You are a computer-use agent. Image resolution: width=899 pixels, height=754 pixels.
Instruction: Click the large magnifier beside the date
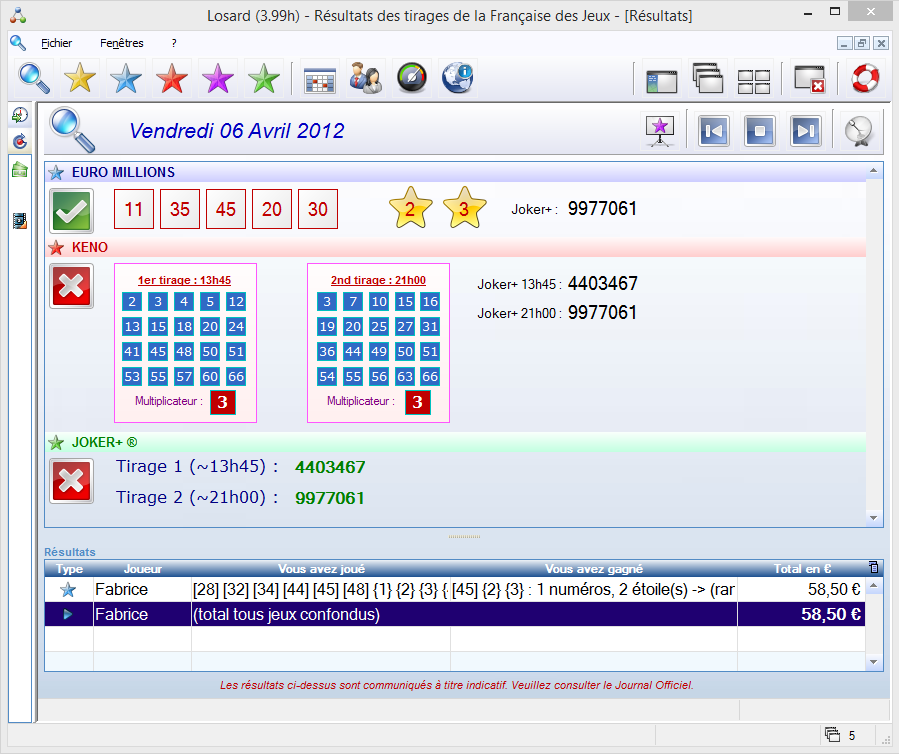(72, 130)
